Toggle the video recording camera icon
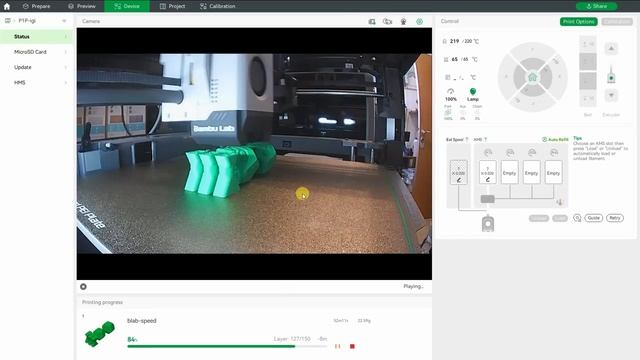 pos(403,21)
